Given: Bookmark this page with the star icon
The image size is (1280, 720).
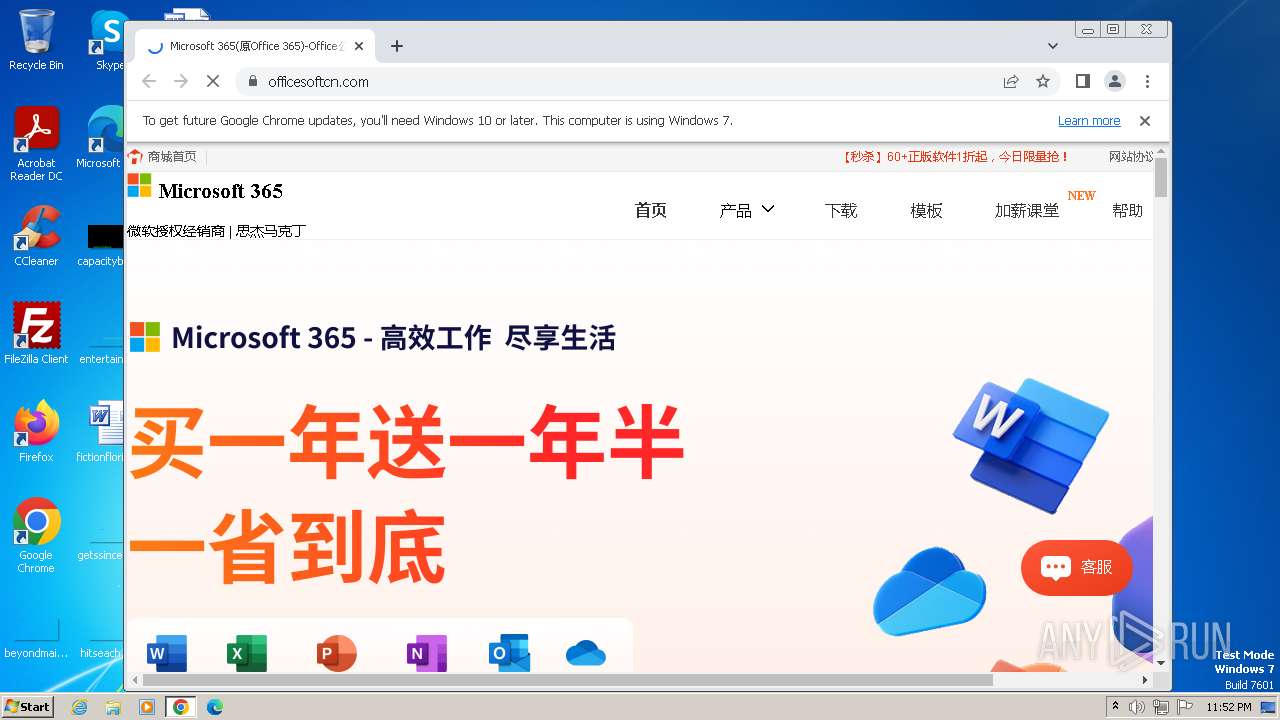Looking at the screenshot, I should point(1043,81).
